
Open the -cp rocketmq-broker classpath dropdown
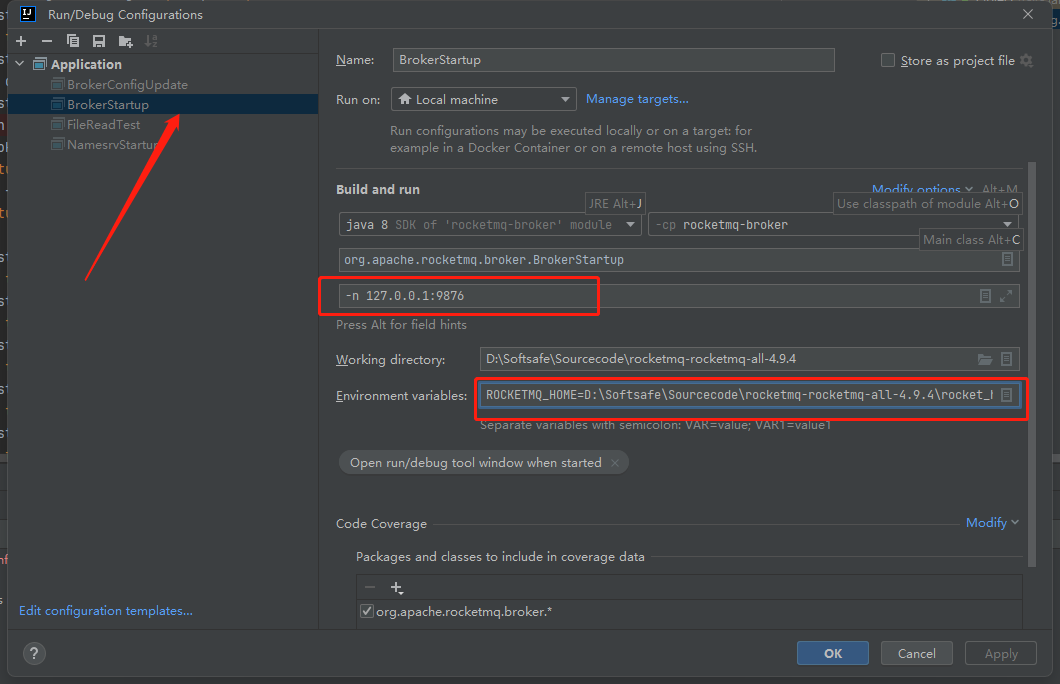833,224
